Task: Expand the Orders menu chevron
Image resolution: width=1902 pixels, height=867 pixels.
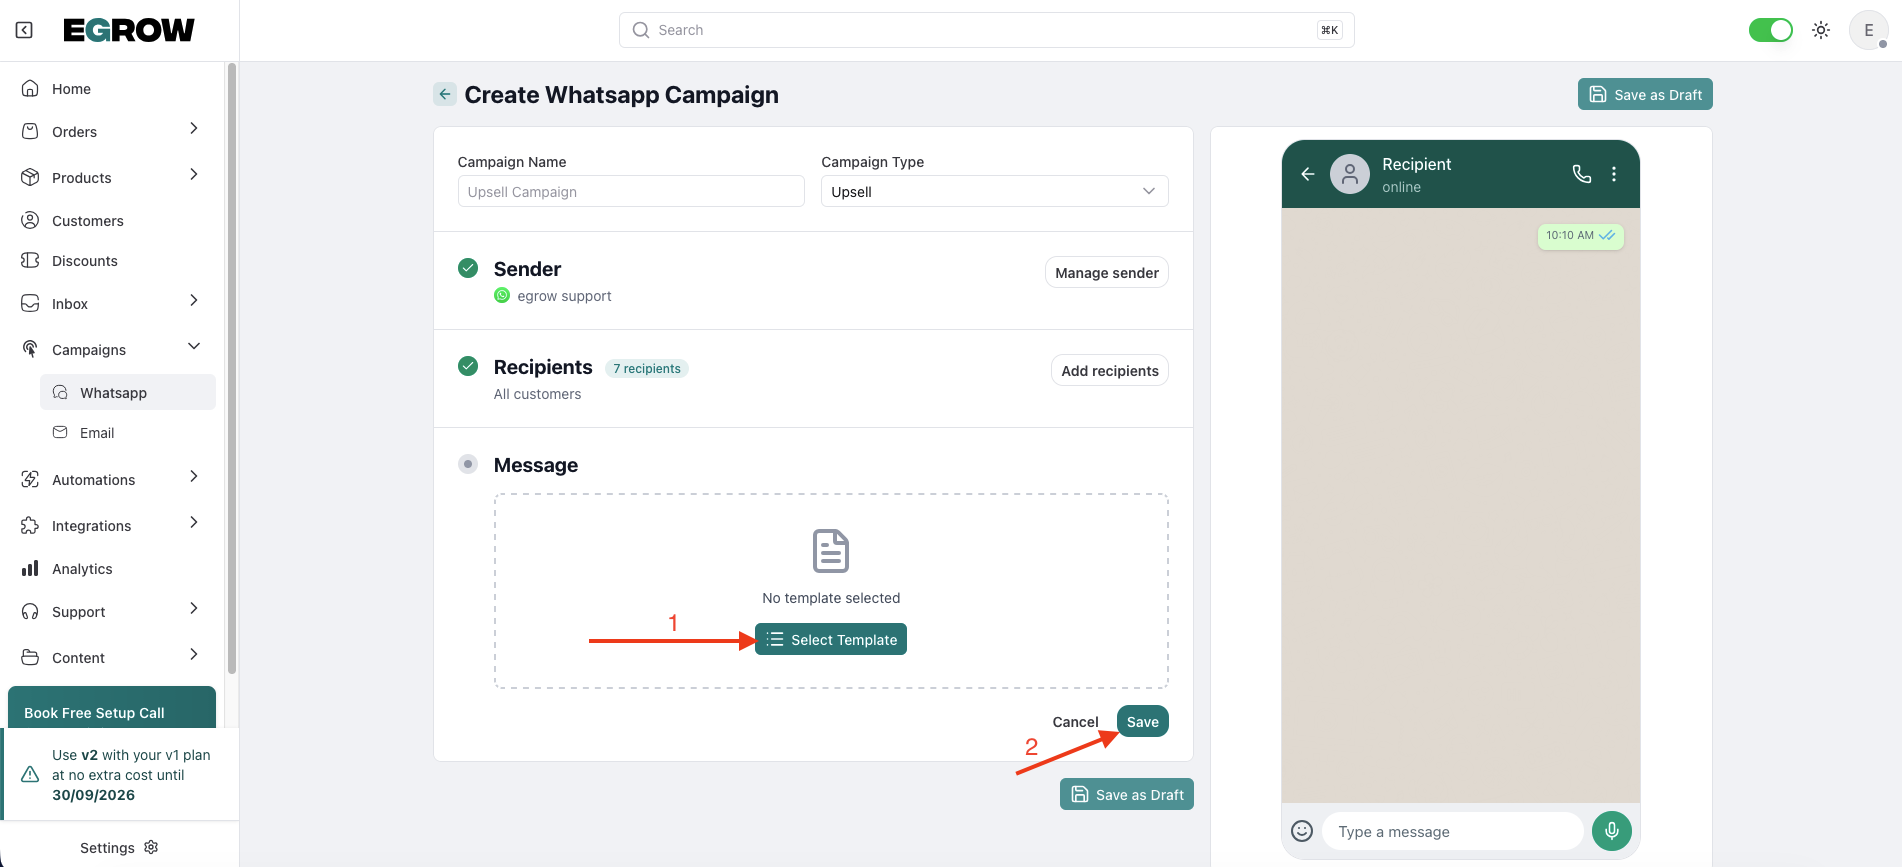Action: [x=194, y=129]
